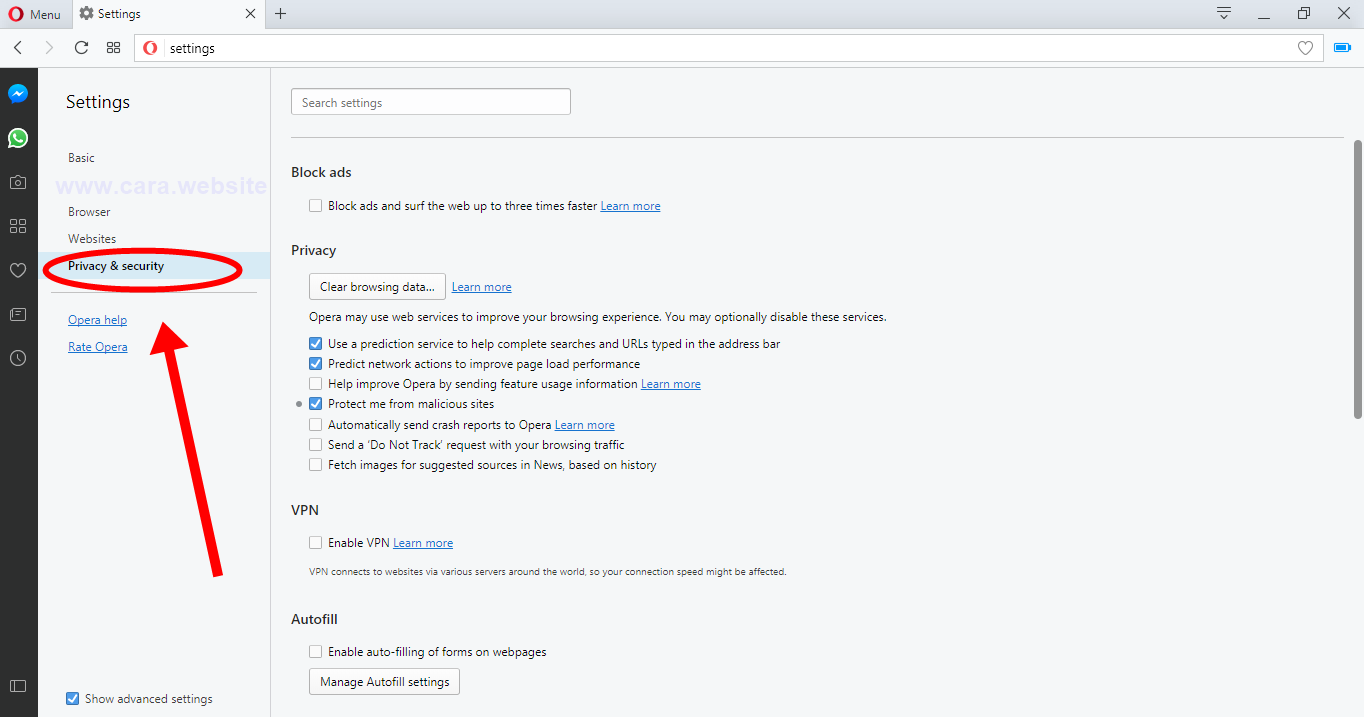Click the battery saver icon
Screen dimensions: 1364x717
pos(1342,47)
